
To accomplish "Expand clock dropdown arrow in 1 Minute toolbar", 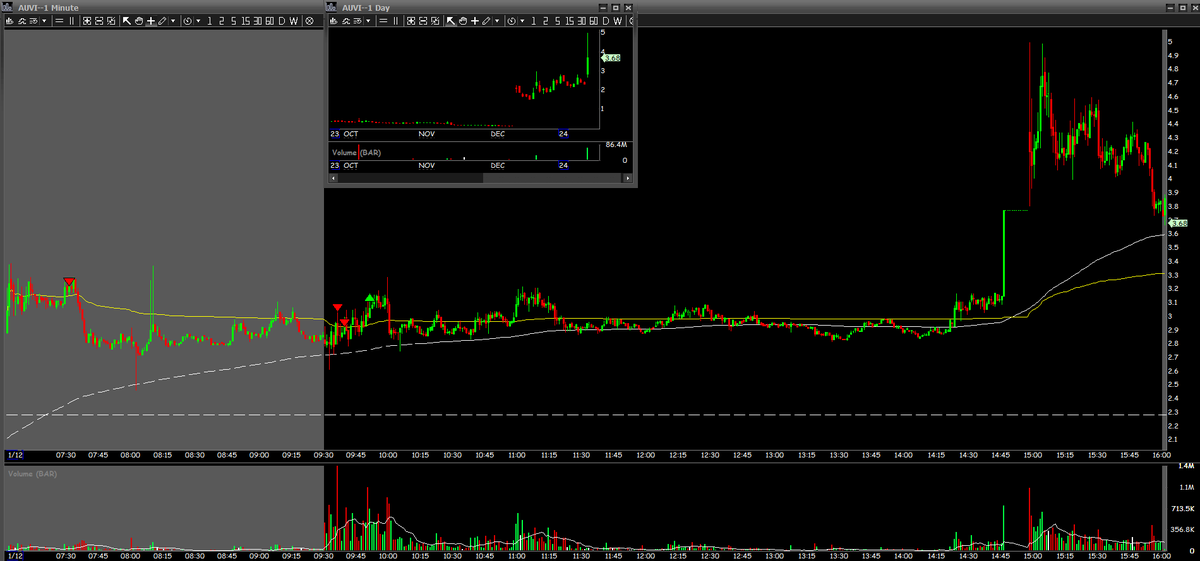I will pyautogui.click(x=198, y=21).
